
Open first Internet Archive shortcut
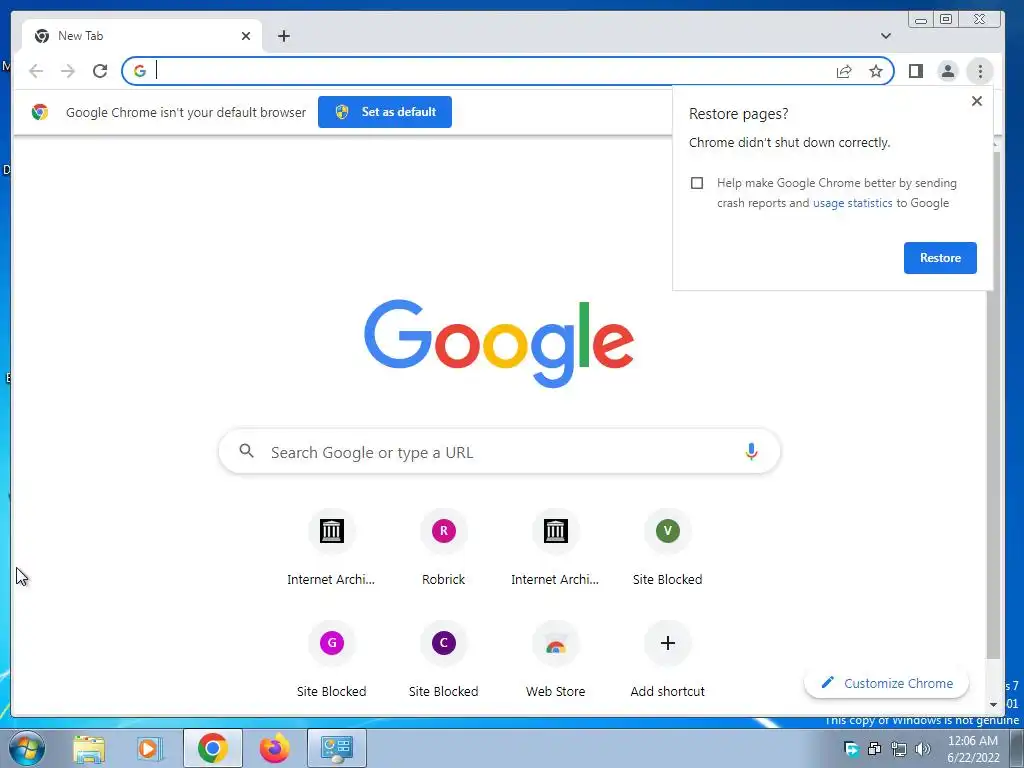(331, 549)
